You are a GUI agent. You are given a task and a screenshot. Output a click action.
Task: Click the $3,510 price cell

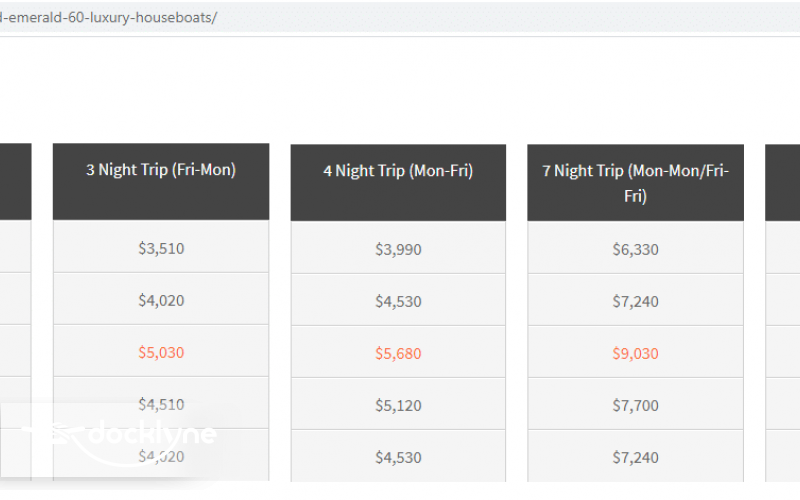[161, 248]
